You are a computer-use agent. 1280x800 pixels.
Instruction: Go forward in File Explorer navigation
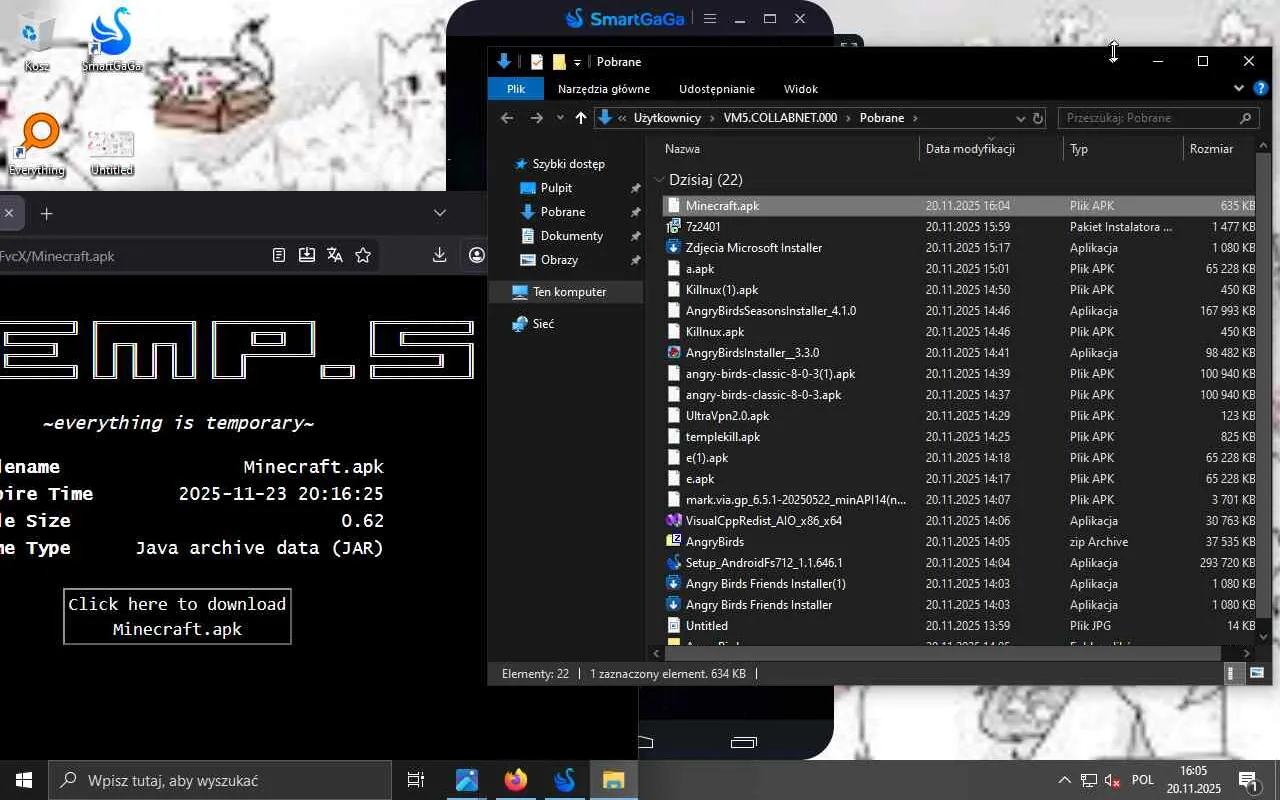(x=537, y=118)
